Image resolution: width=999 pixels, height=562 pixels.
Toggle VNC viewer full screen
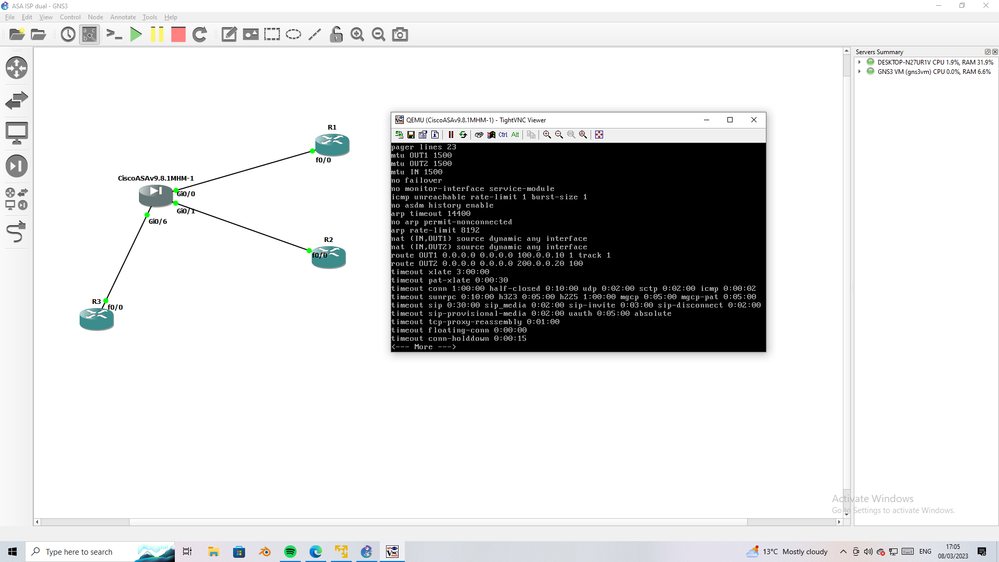tap(599, 134)
